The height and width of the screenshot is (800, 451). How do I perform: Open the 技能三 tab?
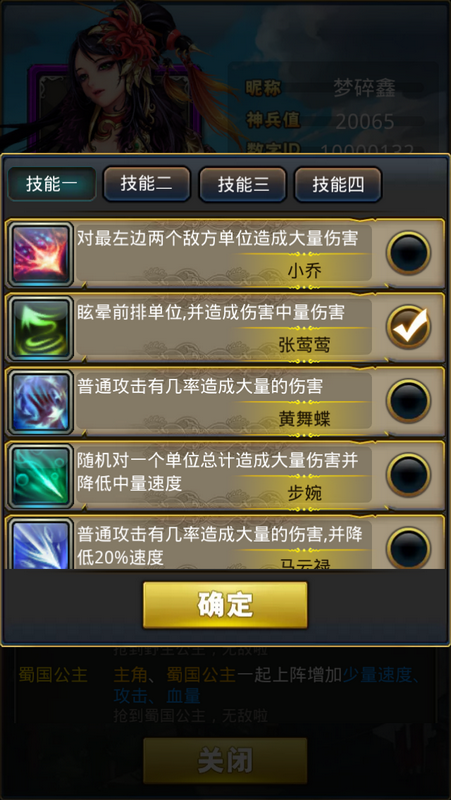pyautogui.click(x=243, y=184)
